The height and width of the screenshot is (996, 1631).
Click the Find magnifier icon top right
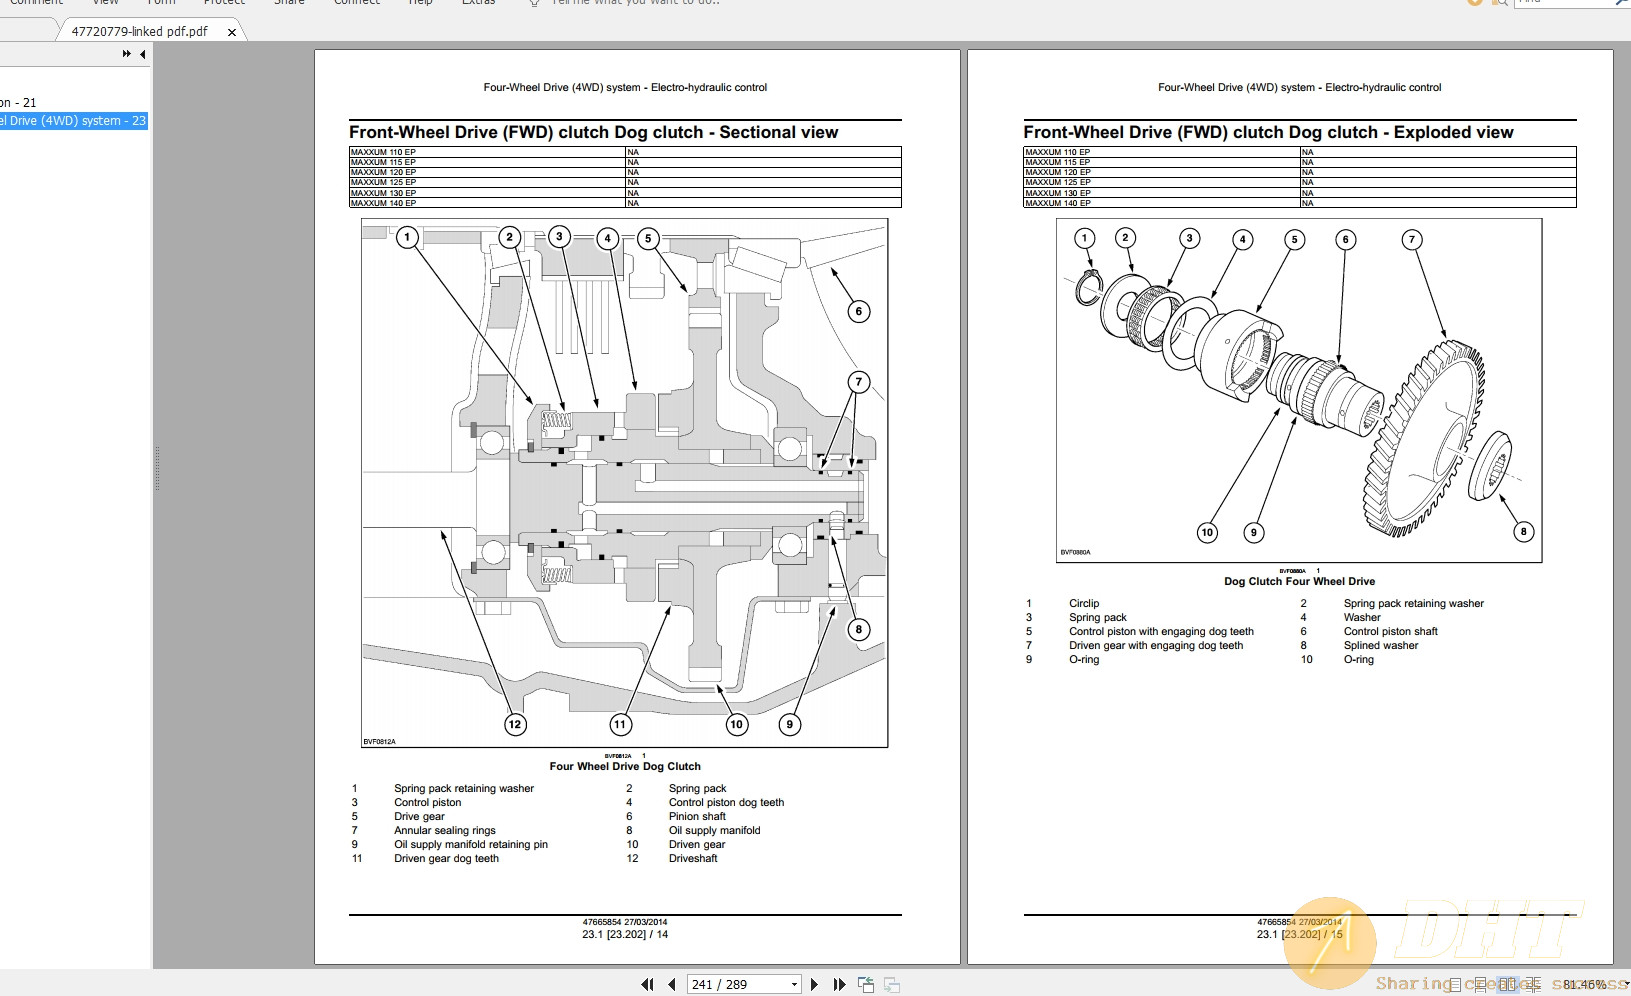point(1500,4)
